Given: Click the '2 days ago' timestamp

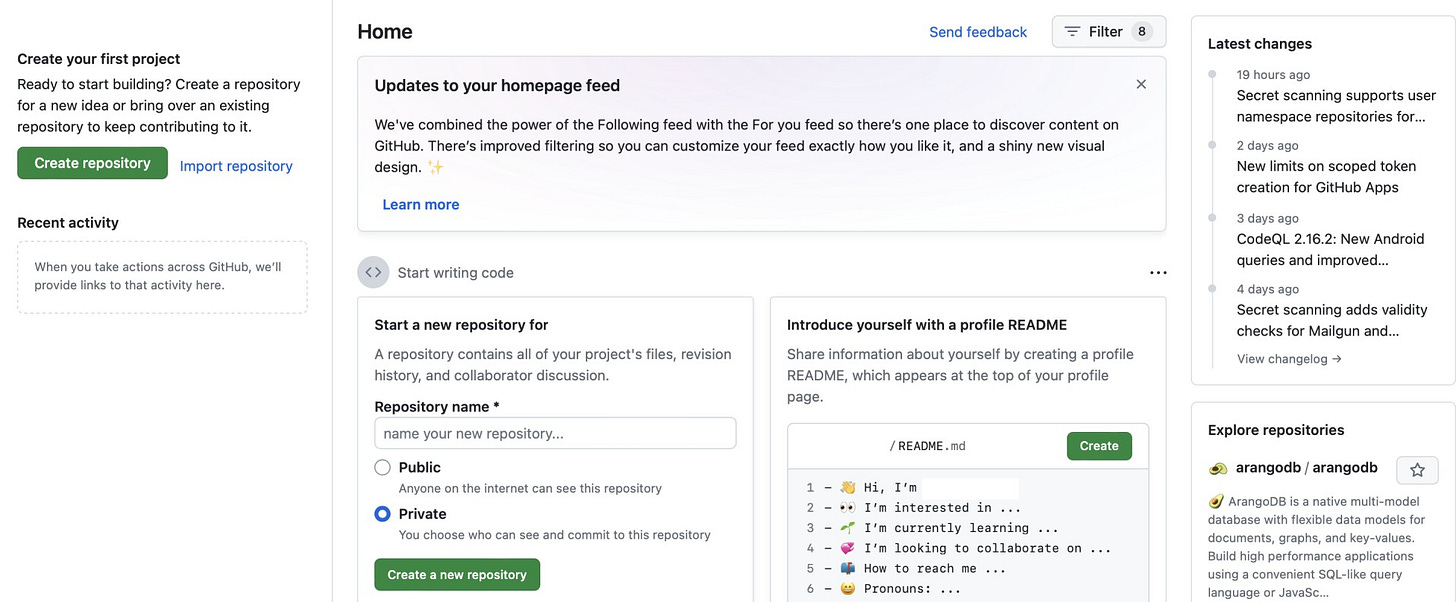Looking at the screenshot, I should pyautogui.click(x=1268, y=145).
